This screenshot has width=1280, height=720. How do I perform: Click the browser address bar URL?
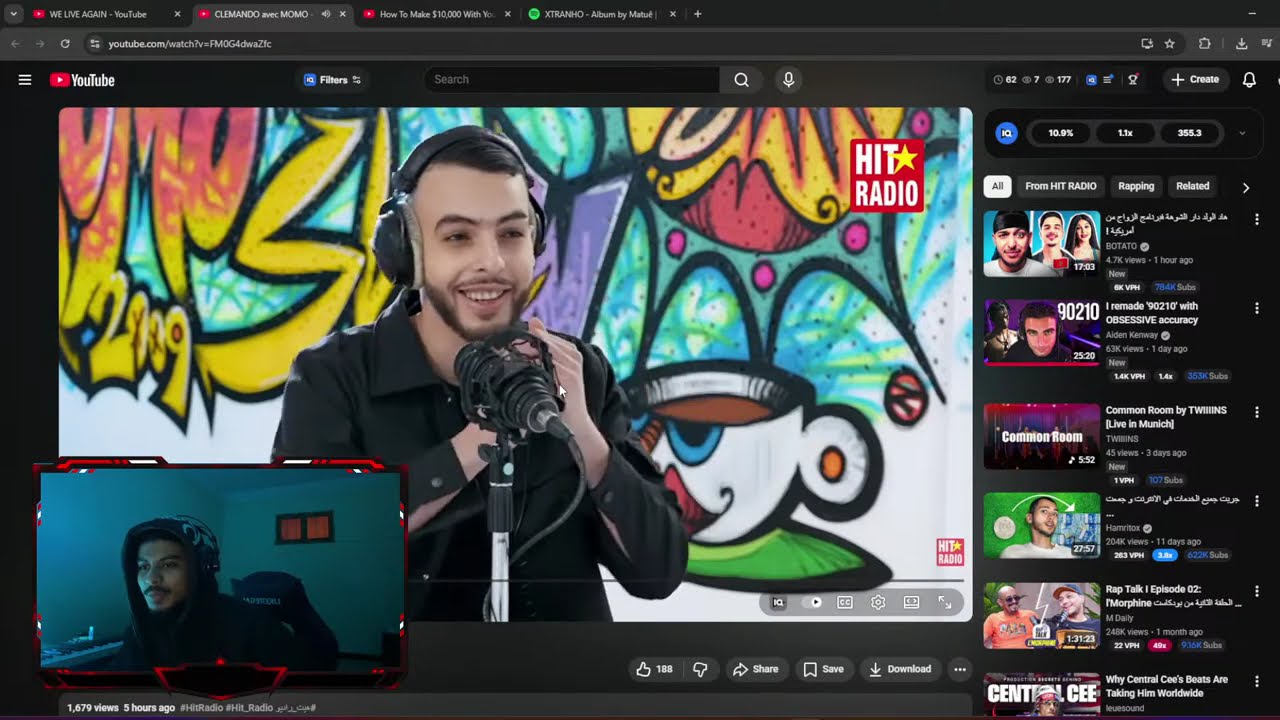pyautogui.click(x=190, y=44)
